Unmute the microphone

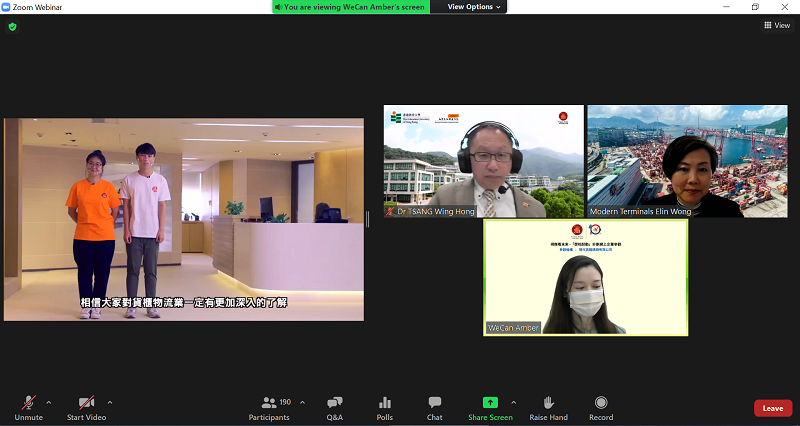click(x=28, y=407)
